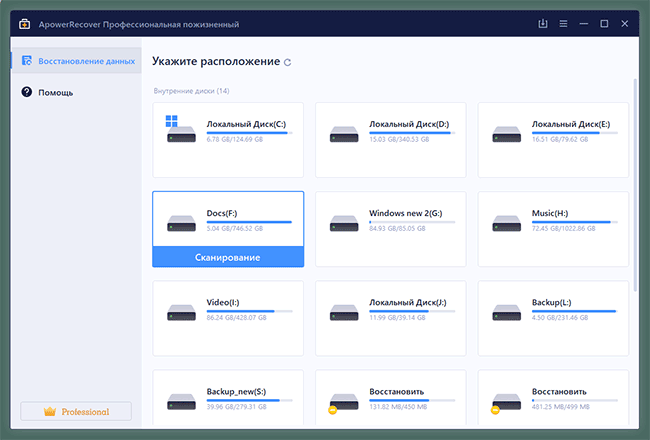
Task: Click the Docs(F:) label
Action: 222,213
